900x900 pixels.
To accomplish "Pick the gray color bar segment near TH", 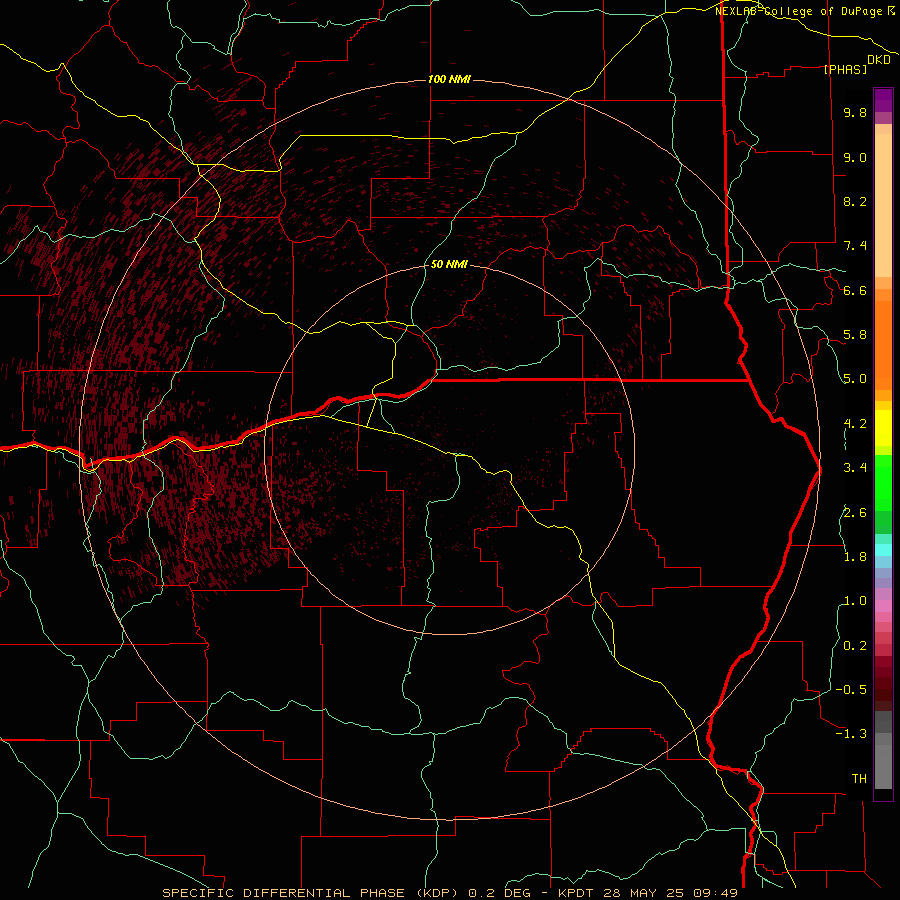I will click(x=883, y=766).
